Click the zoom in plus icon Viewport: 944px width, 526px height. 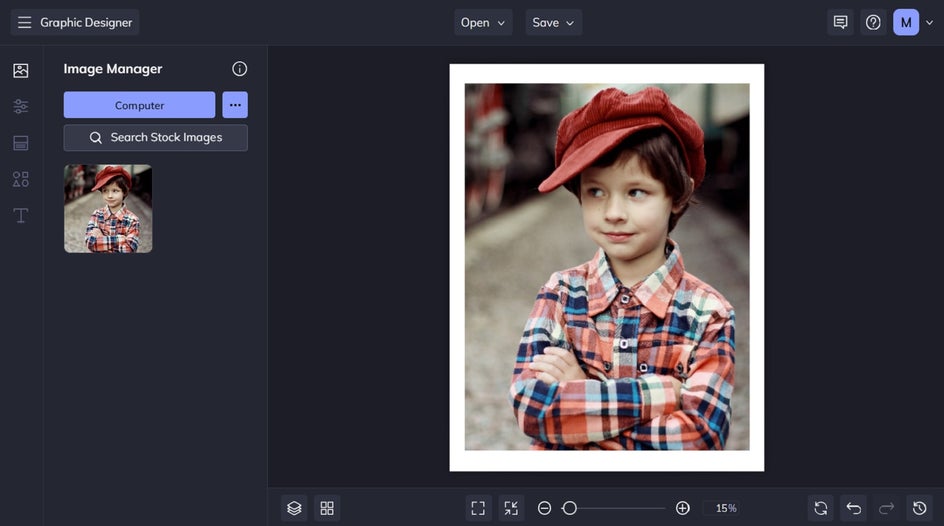pyautogui.click(x=683, y=508)
